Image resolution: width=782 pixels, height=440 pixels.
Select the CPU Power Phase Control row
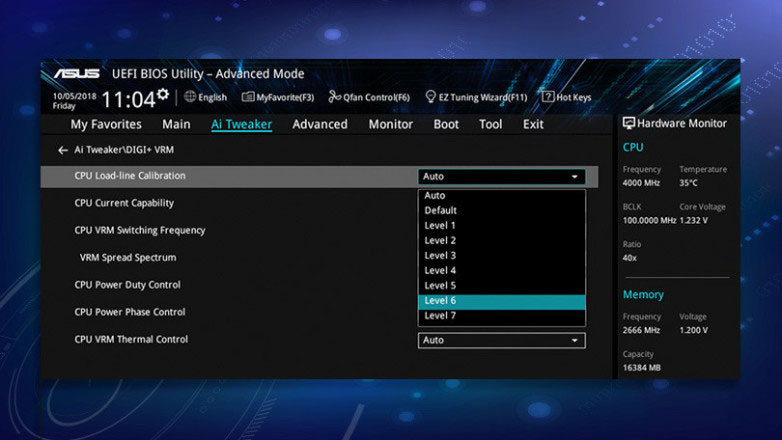[x=129, y=312]
